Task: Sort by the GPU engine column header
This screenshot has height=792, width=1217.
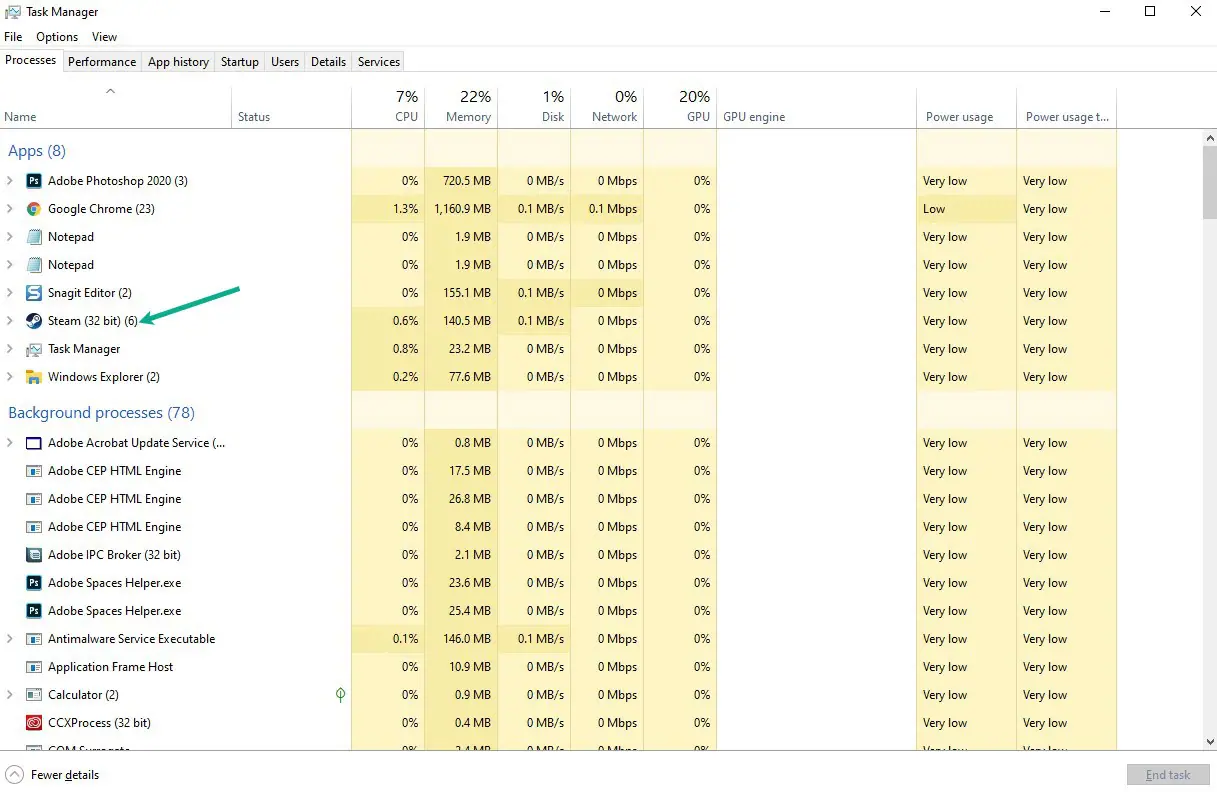Action: tap(816, 108)
